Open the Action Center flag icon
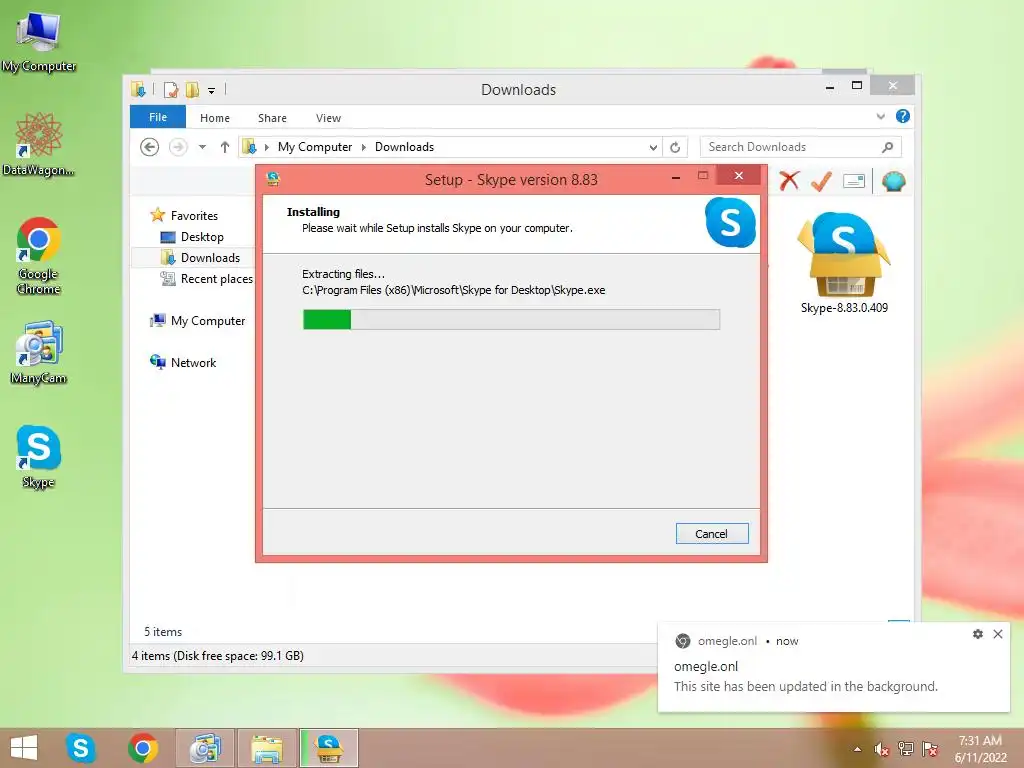This screenshot has width=1024, height=768. (930, 749)
